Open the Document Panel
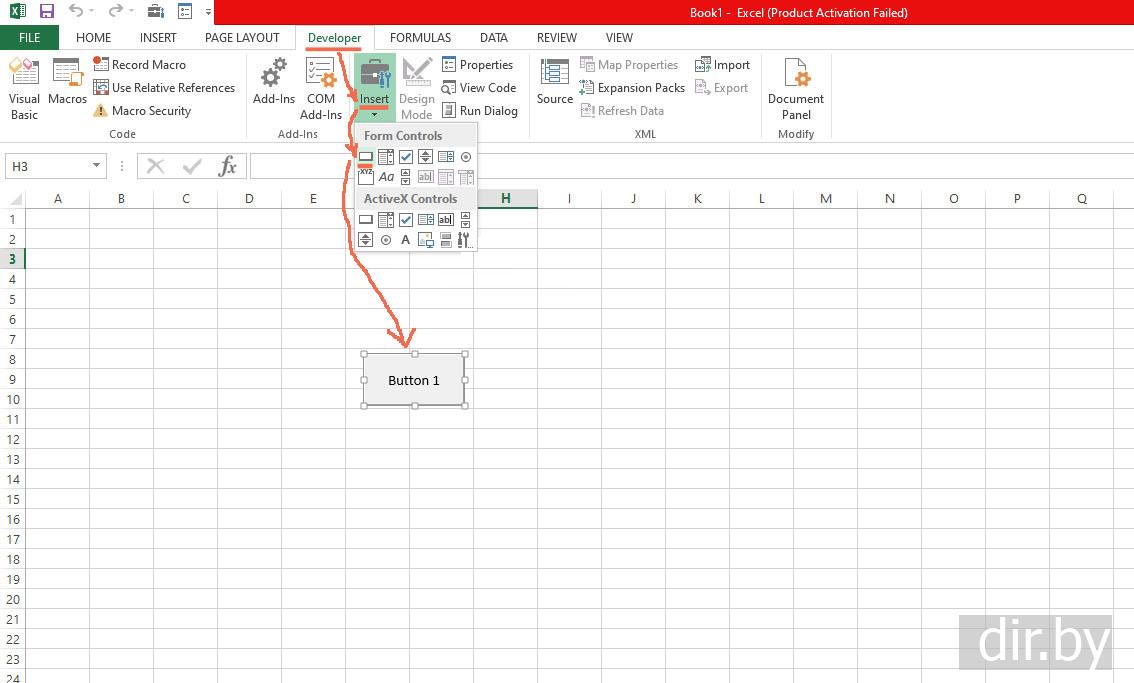 coord(796,88)
